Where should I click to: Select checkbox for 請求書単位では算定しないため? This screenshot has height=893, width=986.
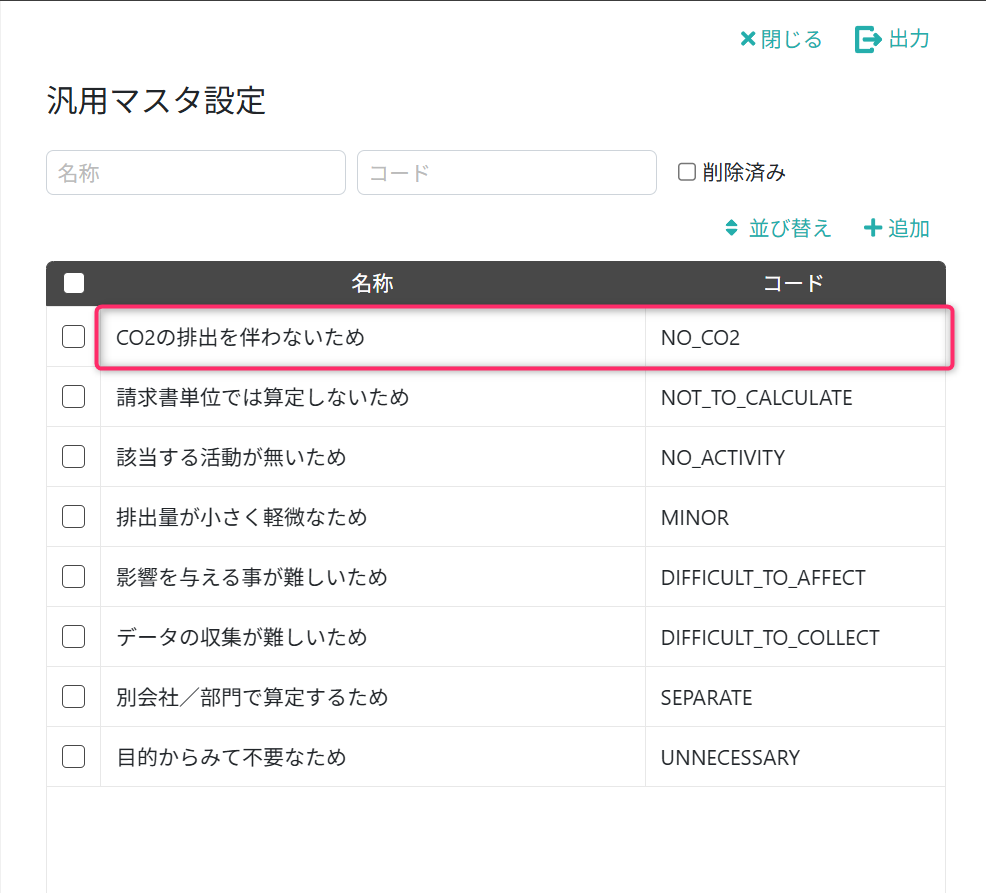click(x=74, y=397)
